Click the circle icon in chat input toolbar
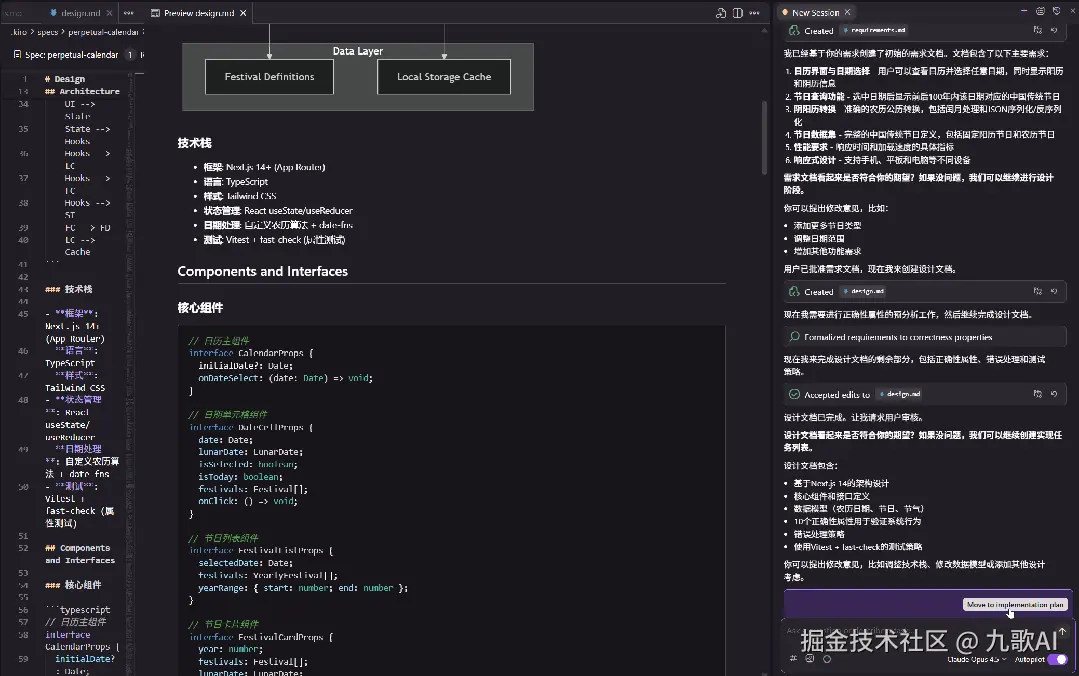Viewport: 1079px width, 676px height. coord(826,659)
